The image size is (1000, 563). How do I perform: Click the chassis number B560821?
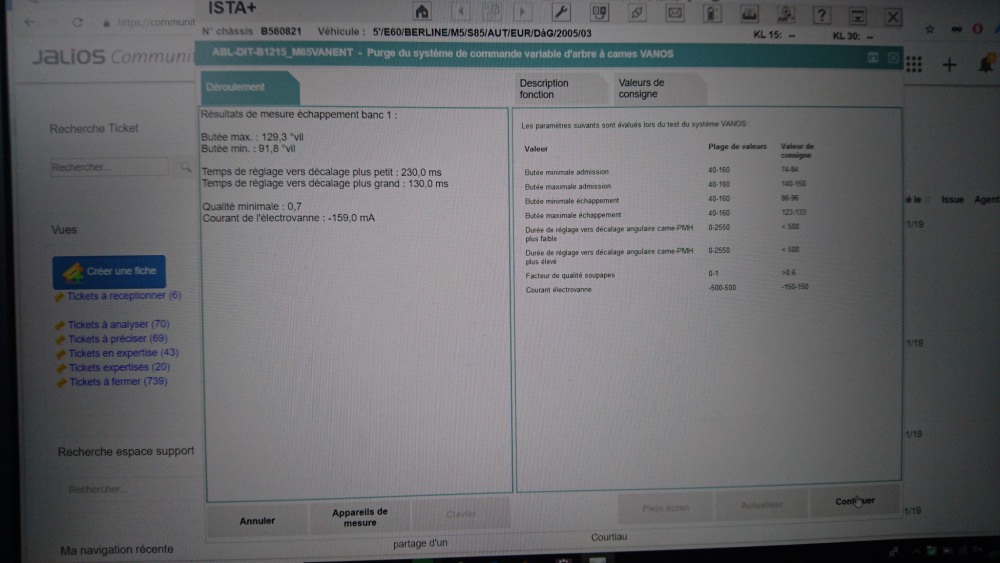pos(281,31)
